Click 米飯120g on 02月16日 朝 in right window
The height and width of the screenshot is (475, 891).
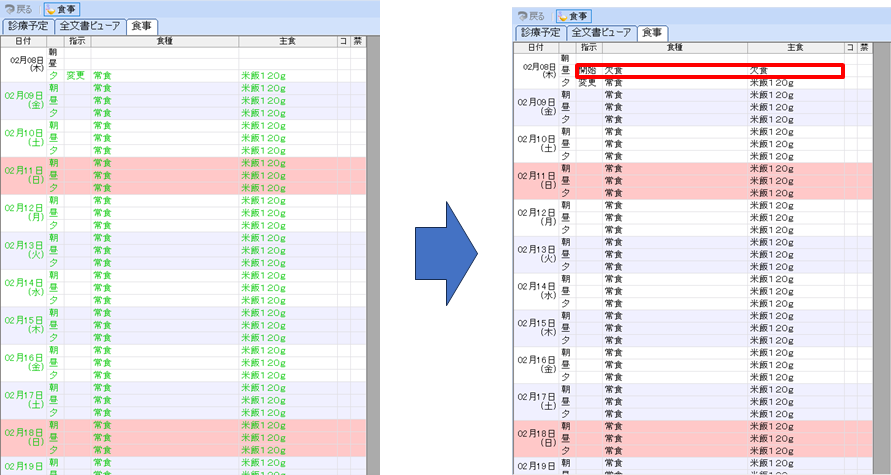(772, 353)
